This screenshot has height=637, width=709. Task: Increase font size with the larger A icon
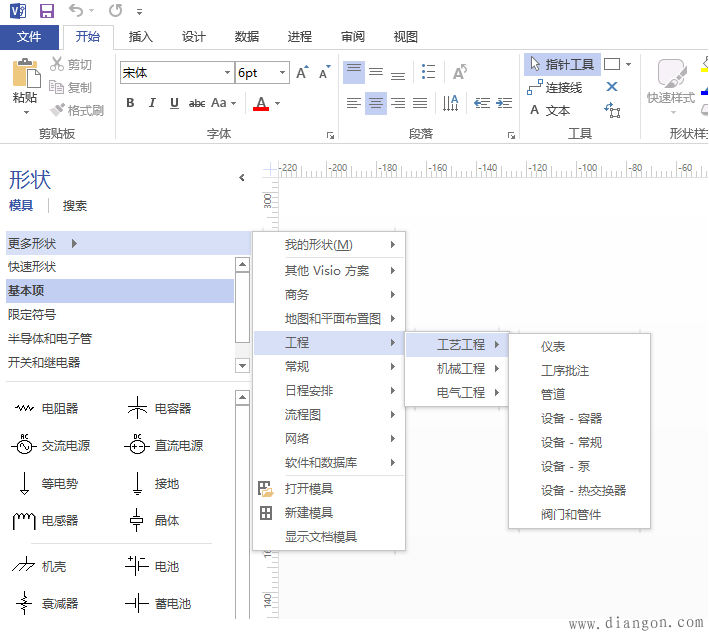[x=302, y=72]
